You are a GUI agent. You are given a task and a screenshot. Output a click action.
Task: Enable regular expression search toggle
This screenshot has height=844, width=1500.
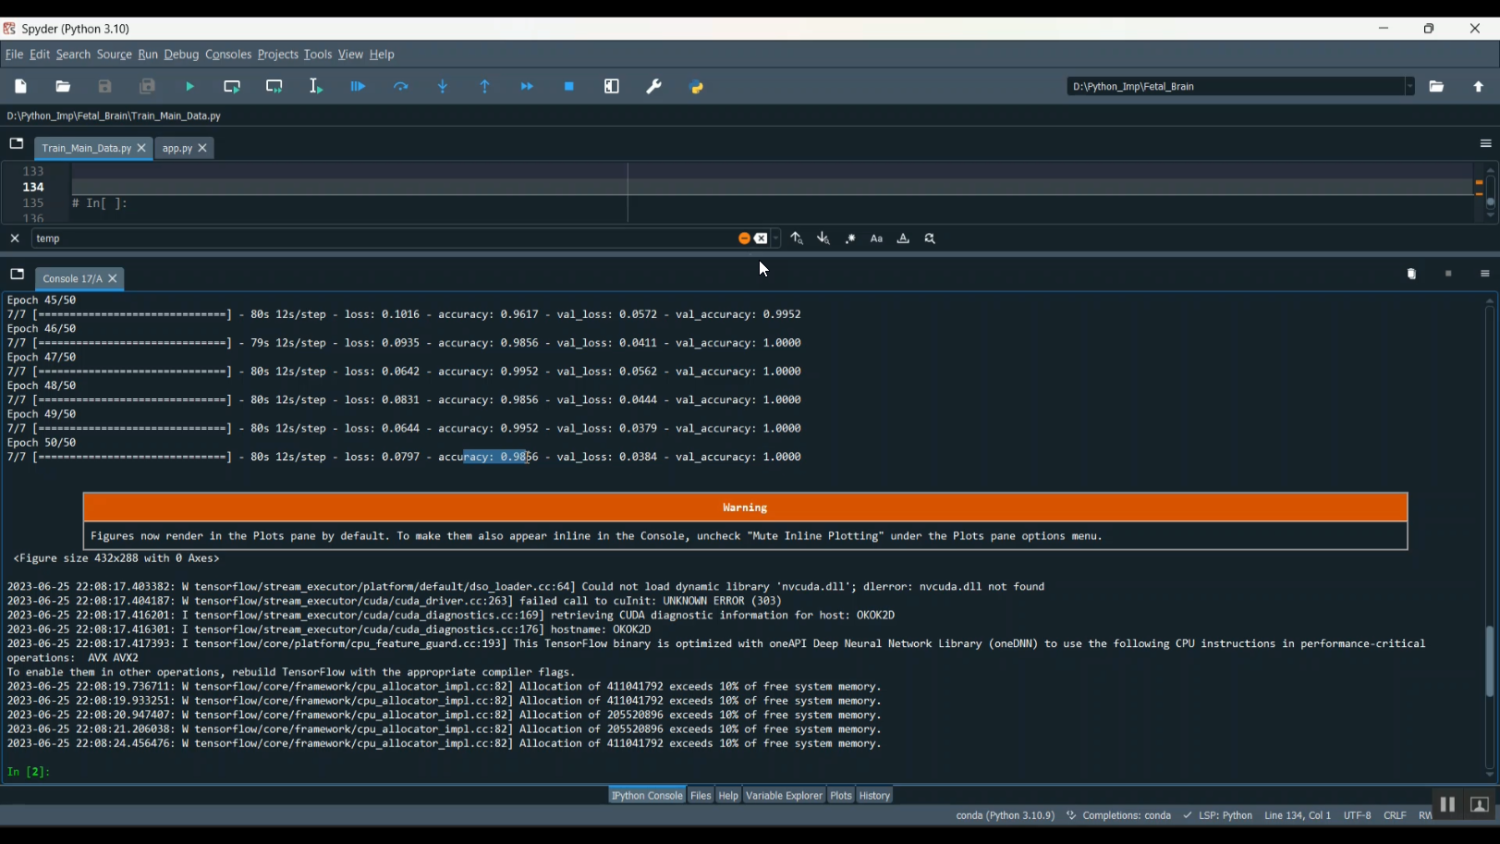[x=850, y=239]
